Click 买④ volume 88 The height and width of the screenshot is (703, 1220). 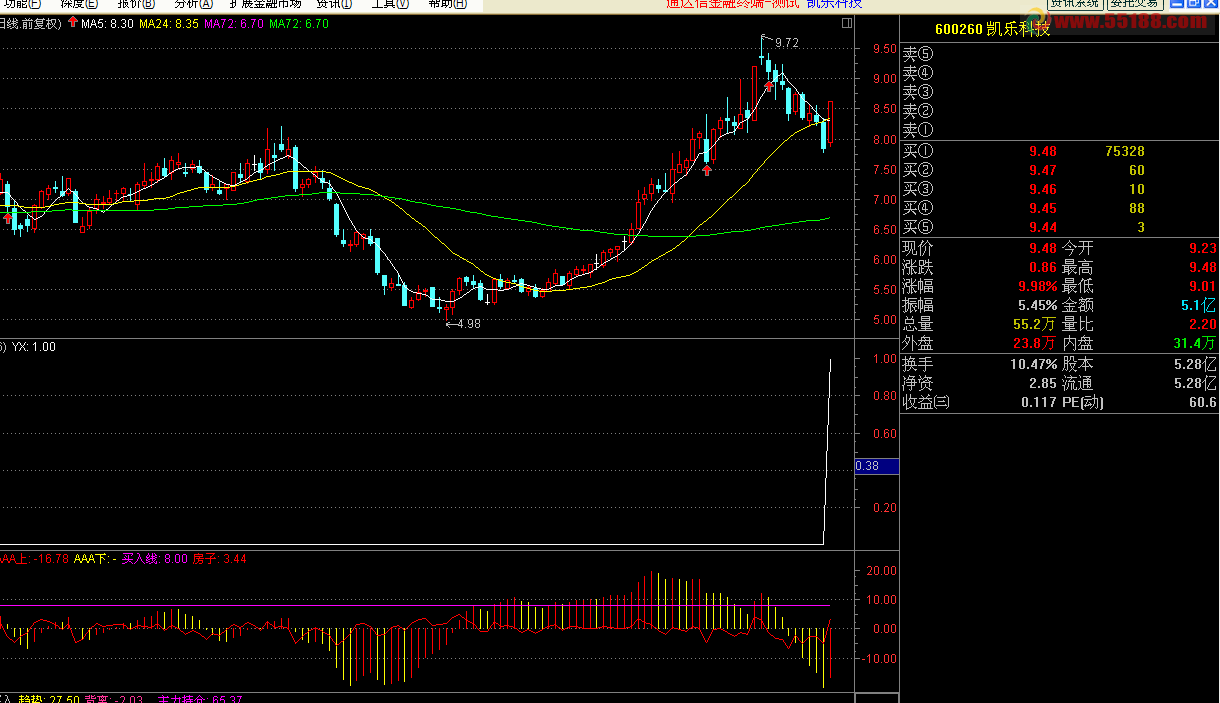[x=1137, y=209]
